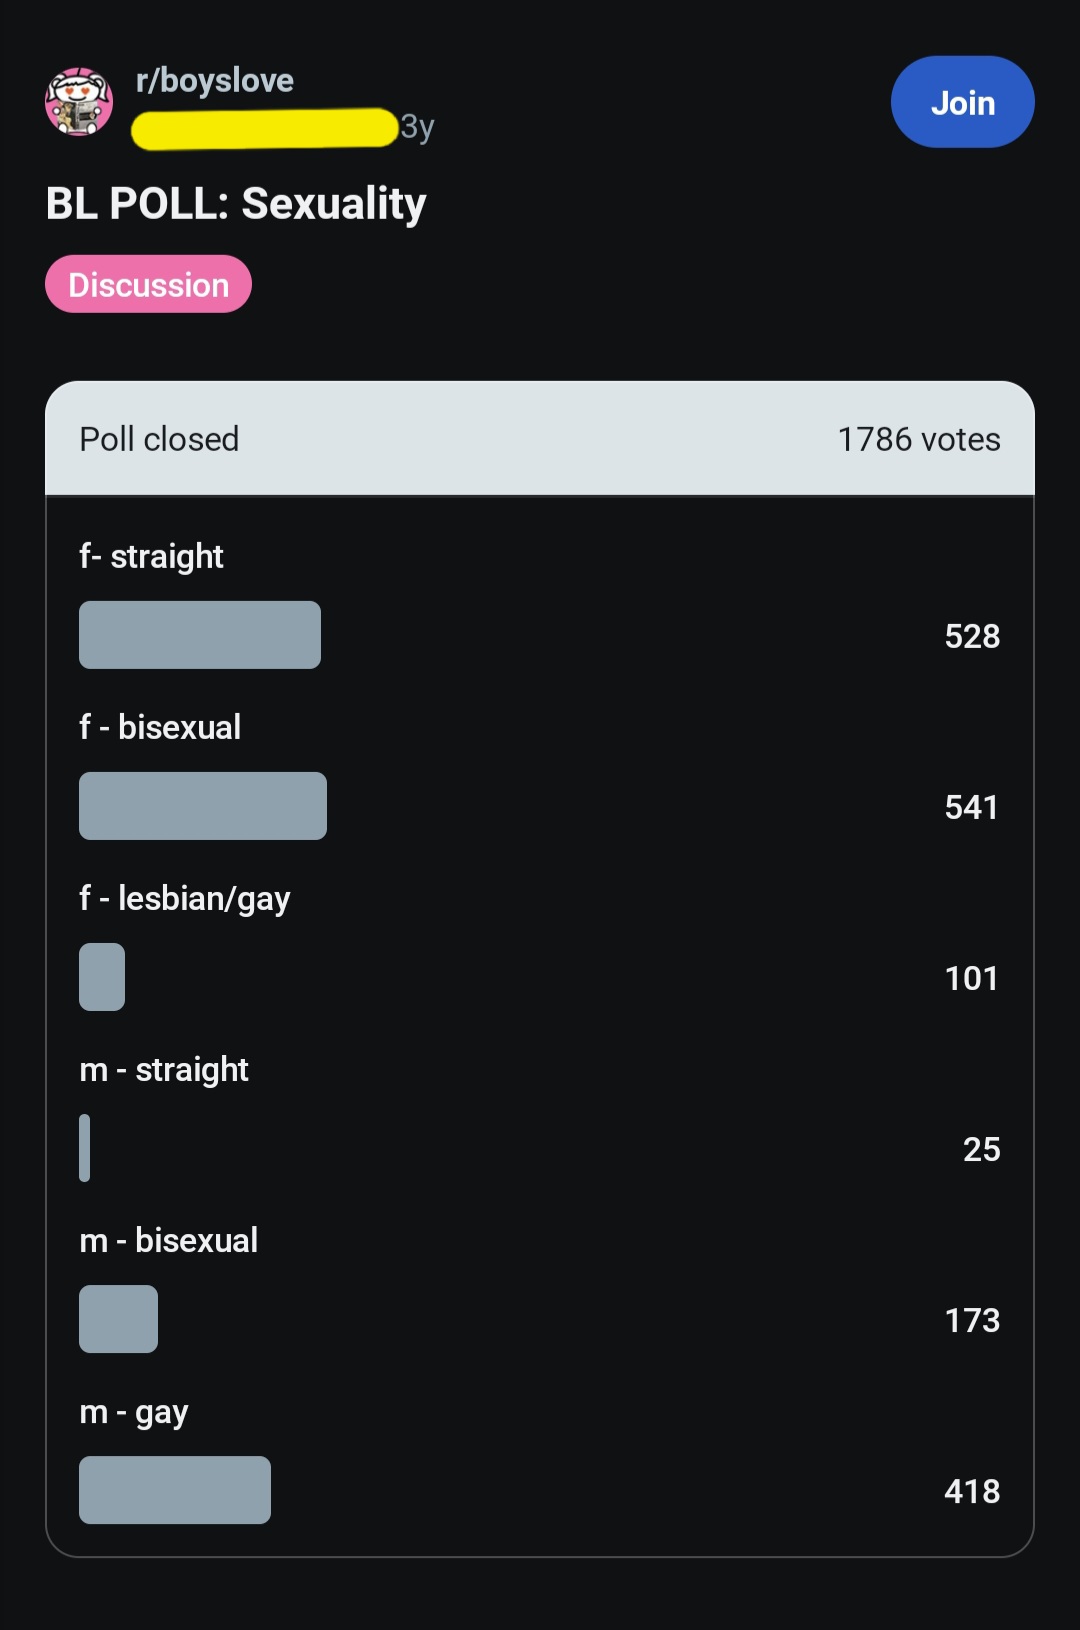Click the 'f - bisexual' result bar
This screenshot has width=1080, height=1630.
(x=203, y=806)
